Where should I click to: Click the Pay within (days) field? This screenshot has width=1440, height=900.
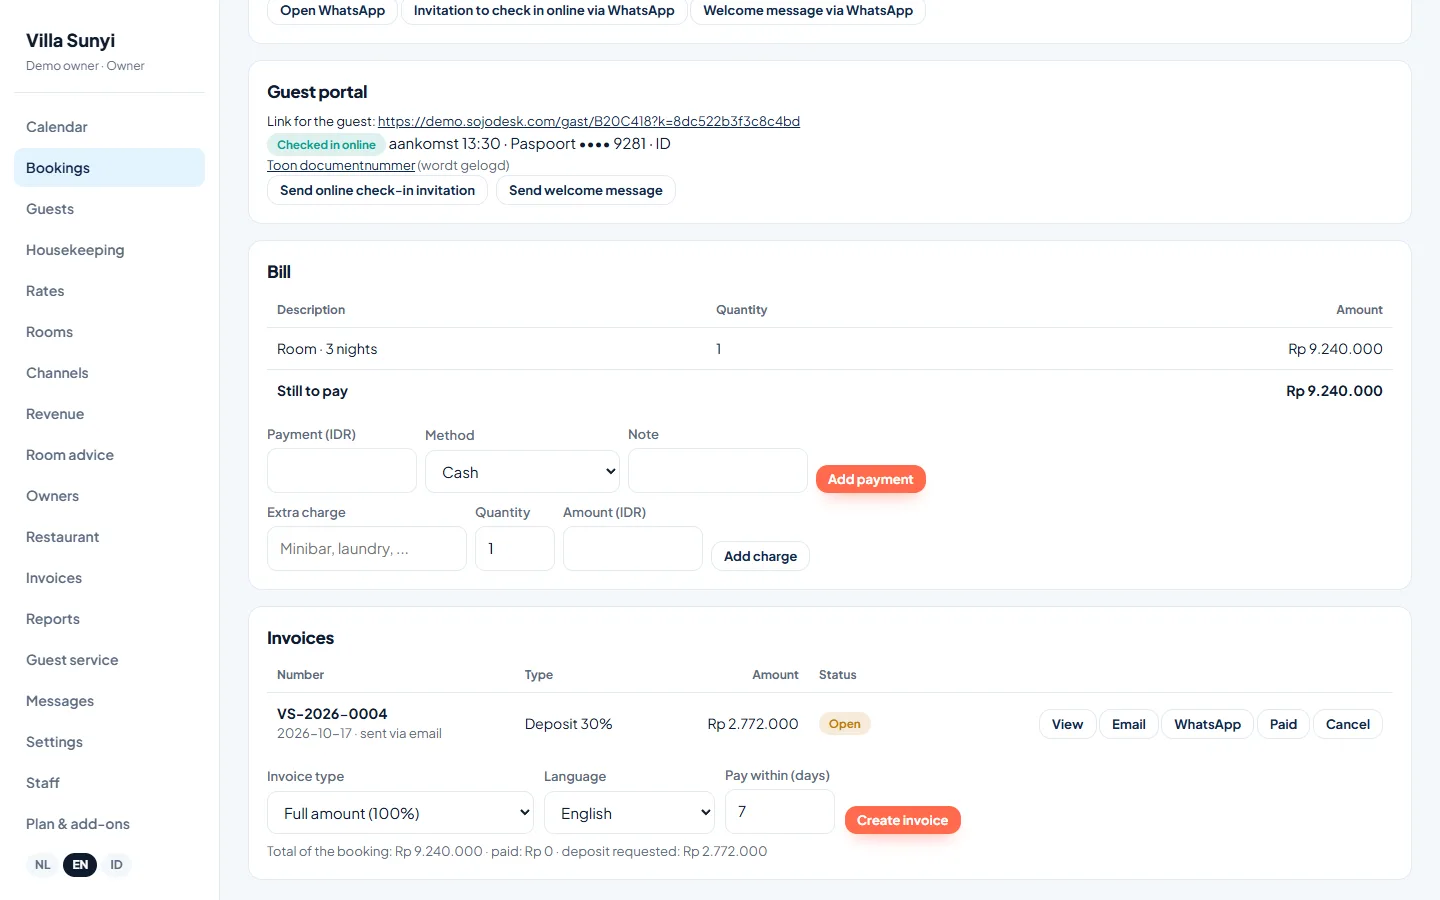(780, 811)
